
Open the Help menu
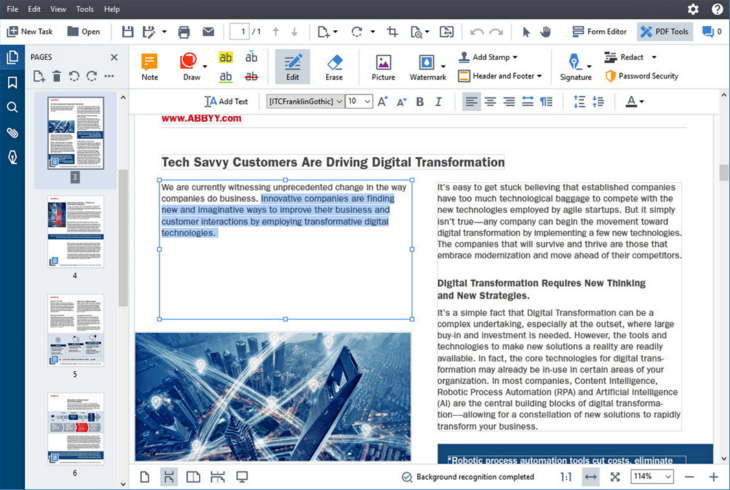coord(112,9)
